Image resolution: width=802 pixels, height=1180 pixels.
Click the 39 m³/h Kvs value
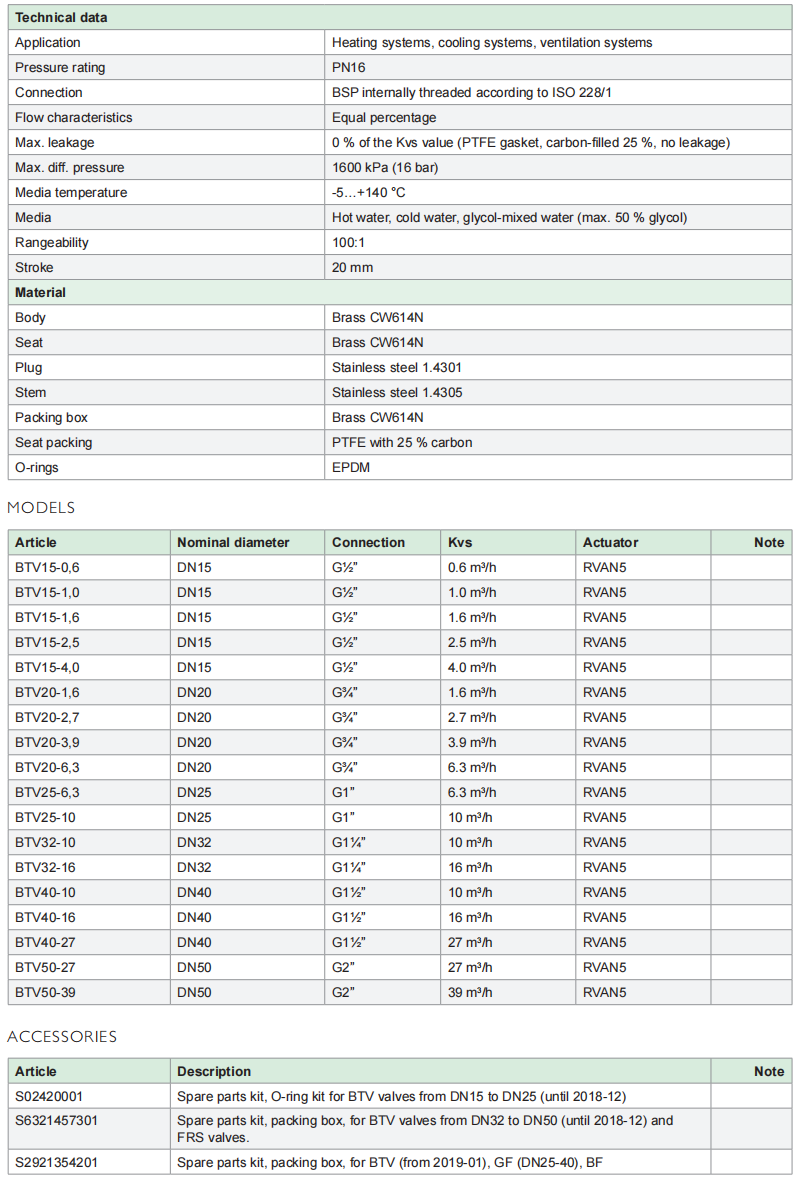(x=472, y=993)
